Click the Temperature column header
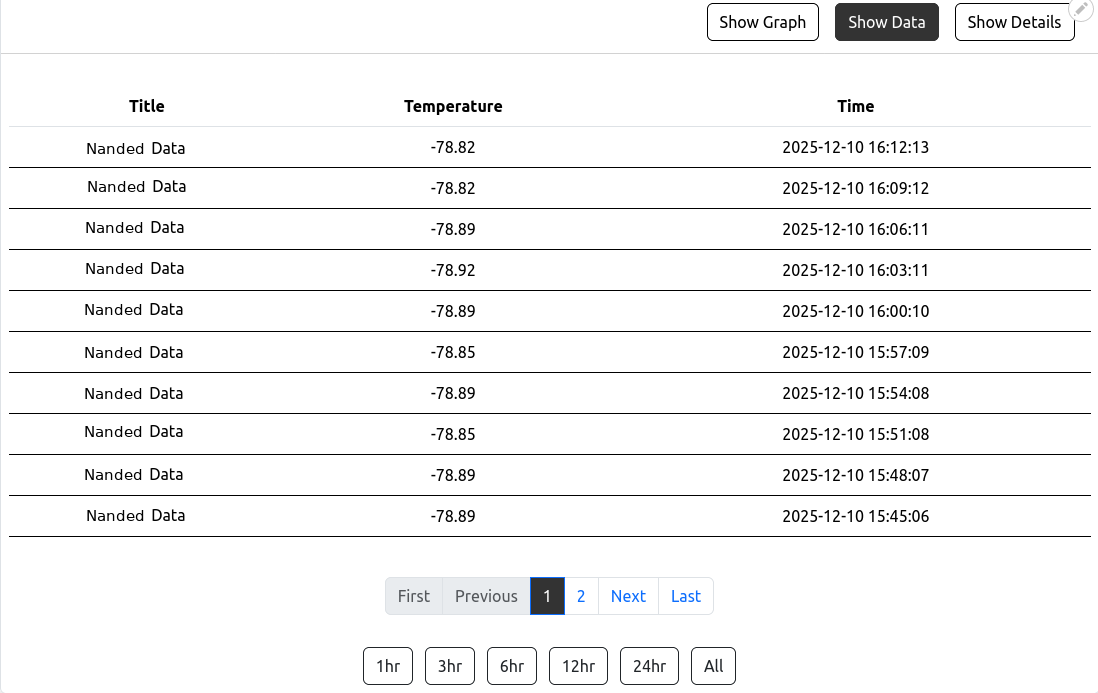The image size is (1098, 693). tap(453, 106)
